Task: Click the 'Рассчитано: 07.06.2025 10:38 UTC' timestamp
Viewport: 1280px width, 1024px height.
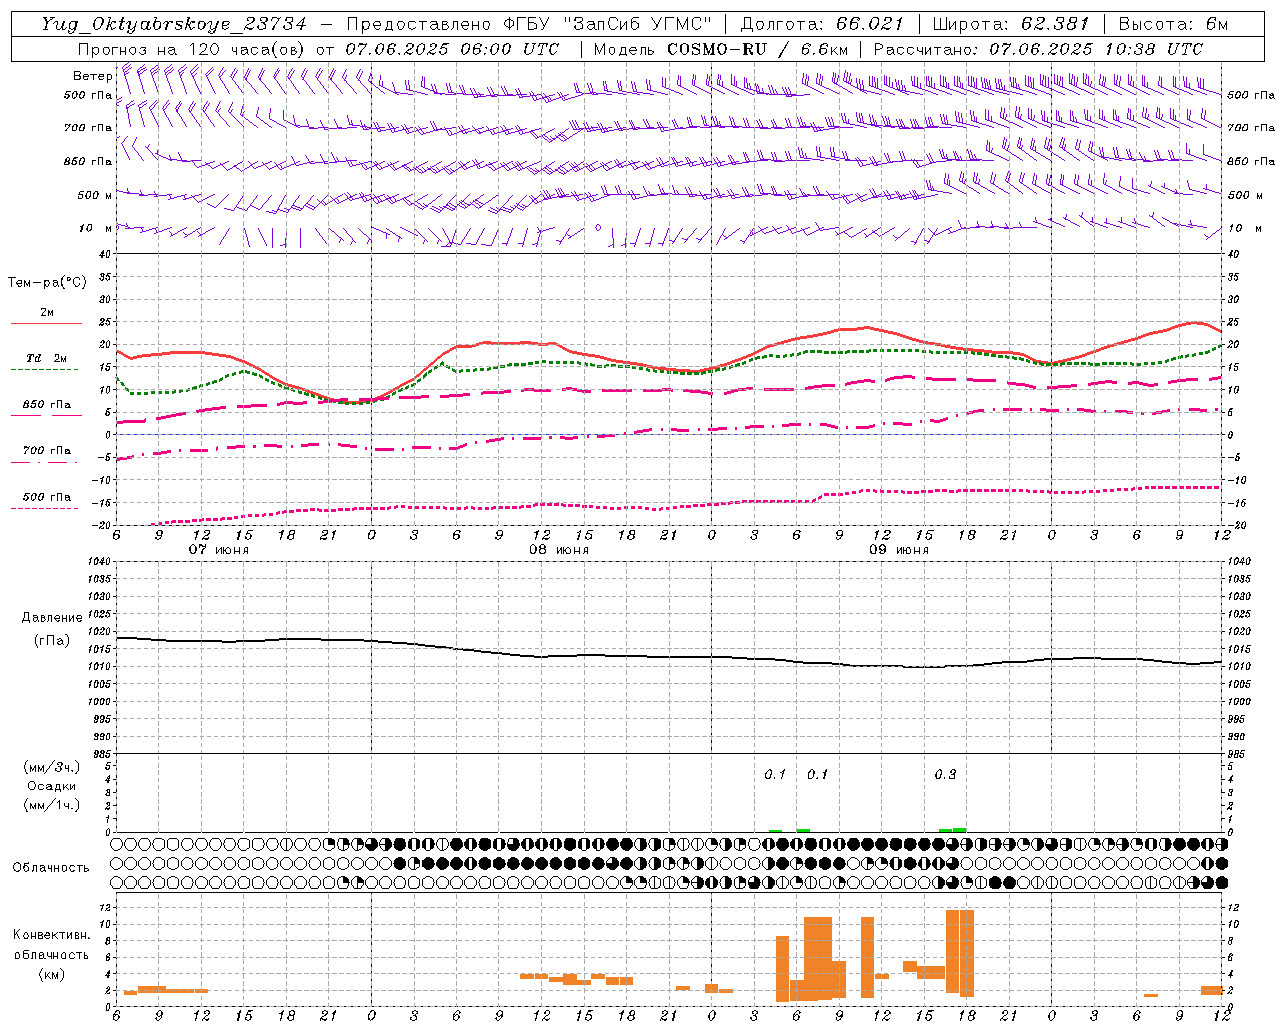Action: click(1038, 49)
